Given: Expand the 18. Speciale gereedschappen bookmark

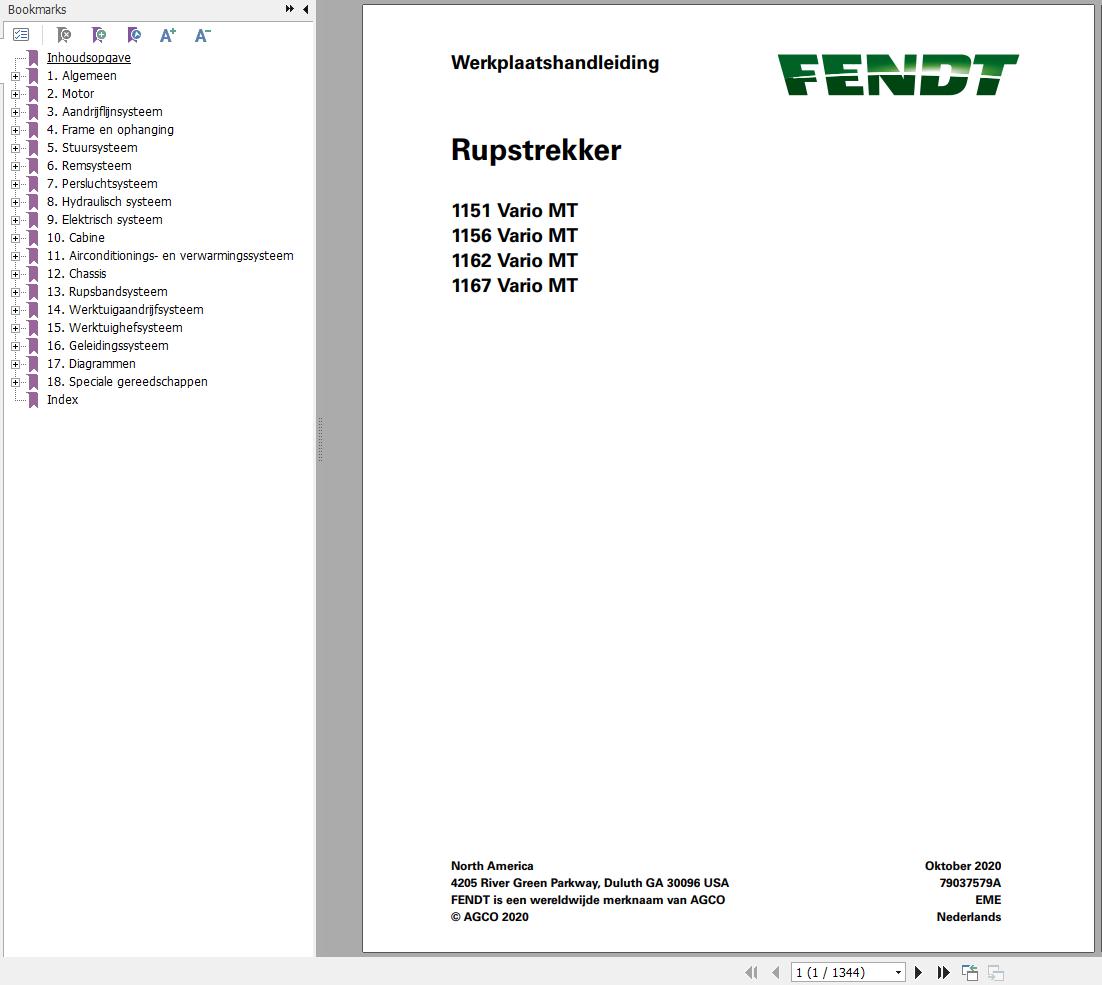Looking at the screenshot, I should point(15,382).
